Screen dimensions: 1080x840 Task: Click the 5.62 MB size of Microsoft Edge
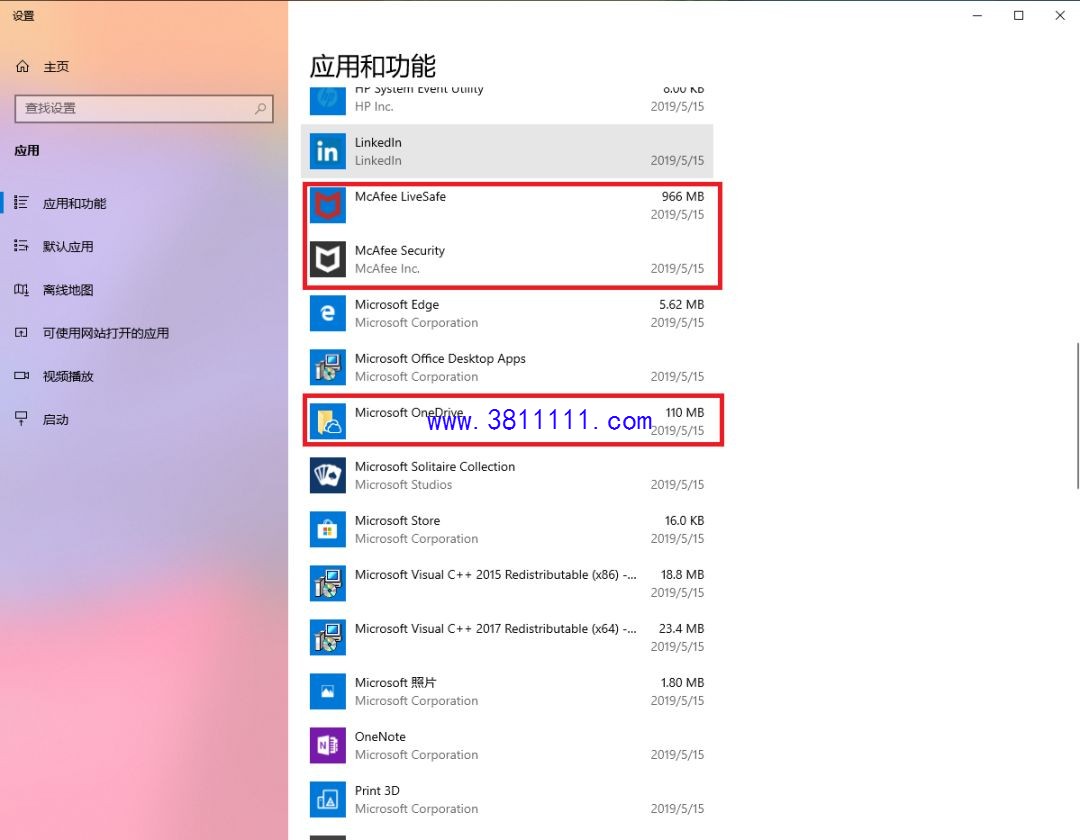pos(681,304)
